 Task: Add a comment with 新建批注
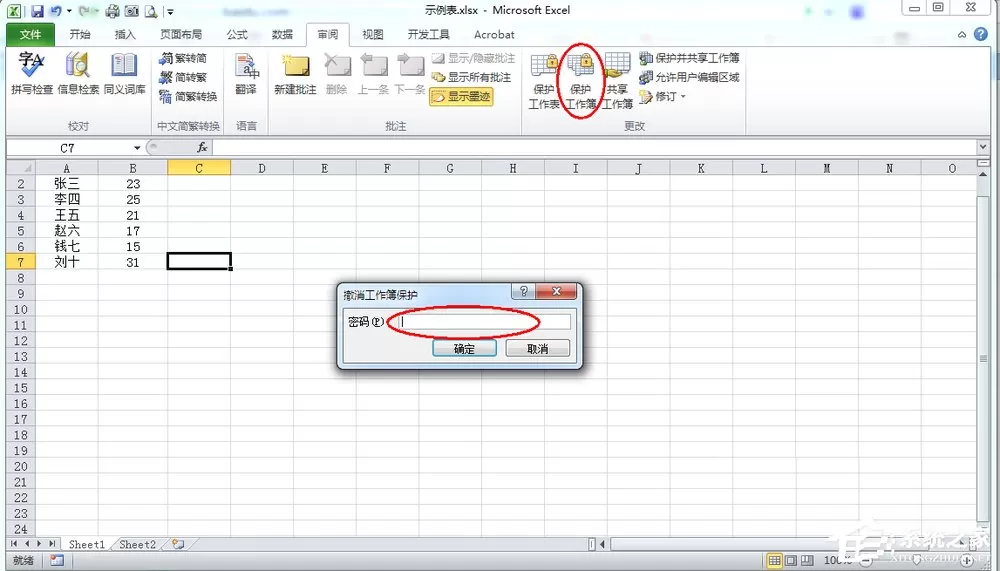[x=295, y=74]
